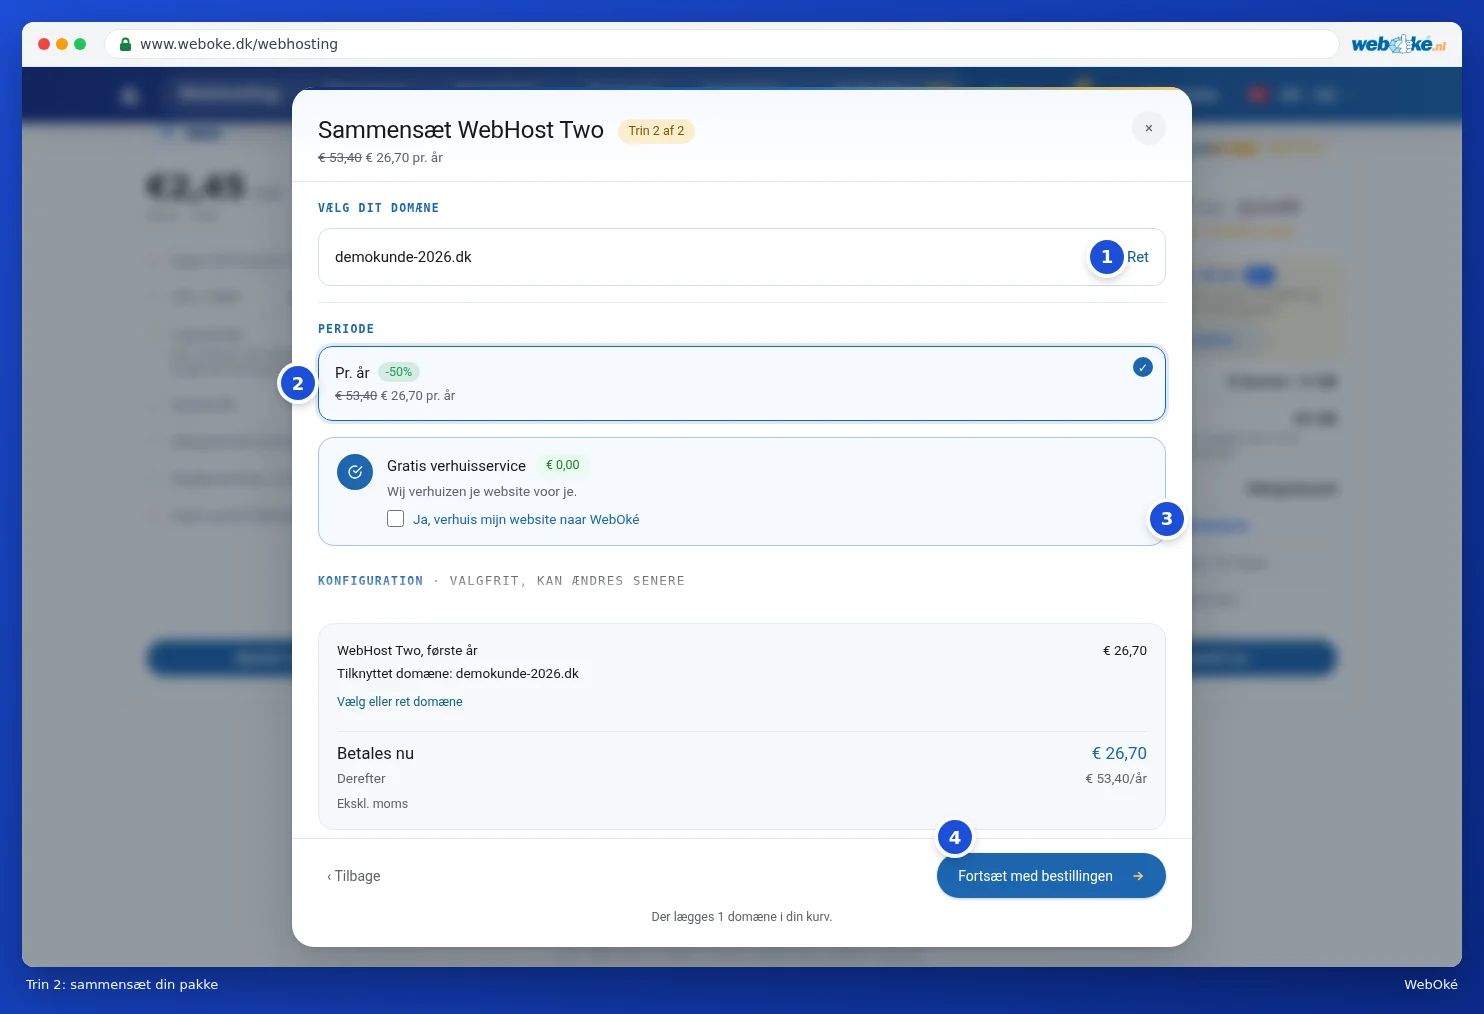Image resolution: width=1484 pixels, height=1014 pixels.
Task: Click "Der lægges 1 domæne i din kurv."
Action: [742, 917]
